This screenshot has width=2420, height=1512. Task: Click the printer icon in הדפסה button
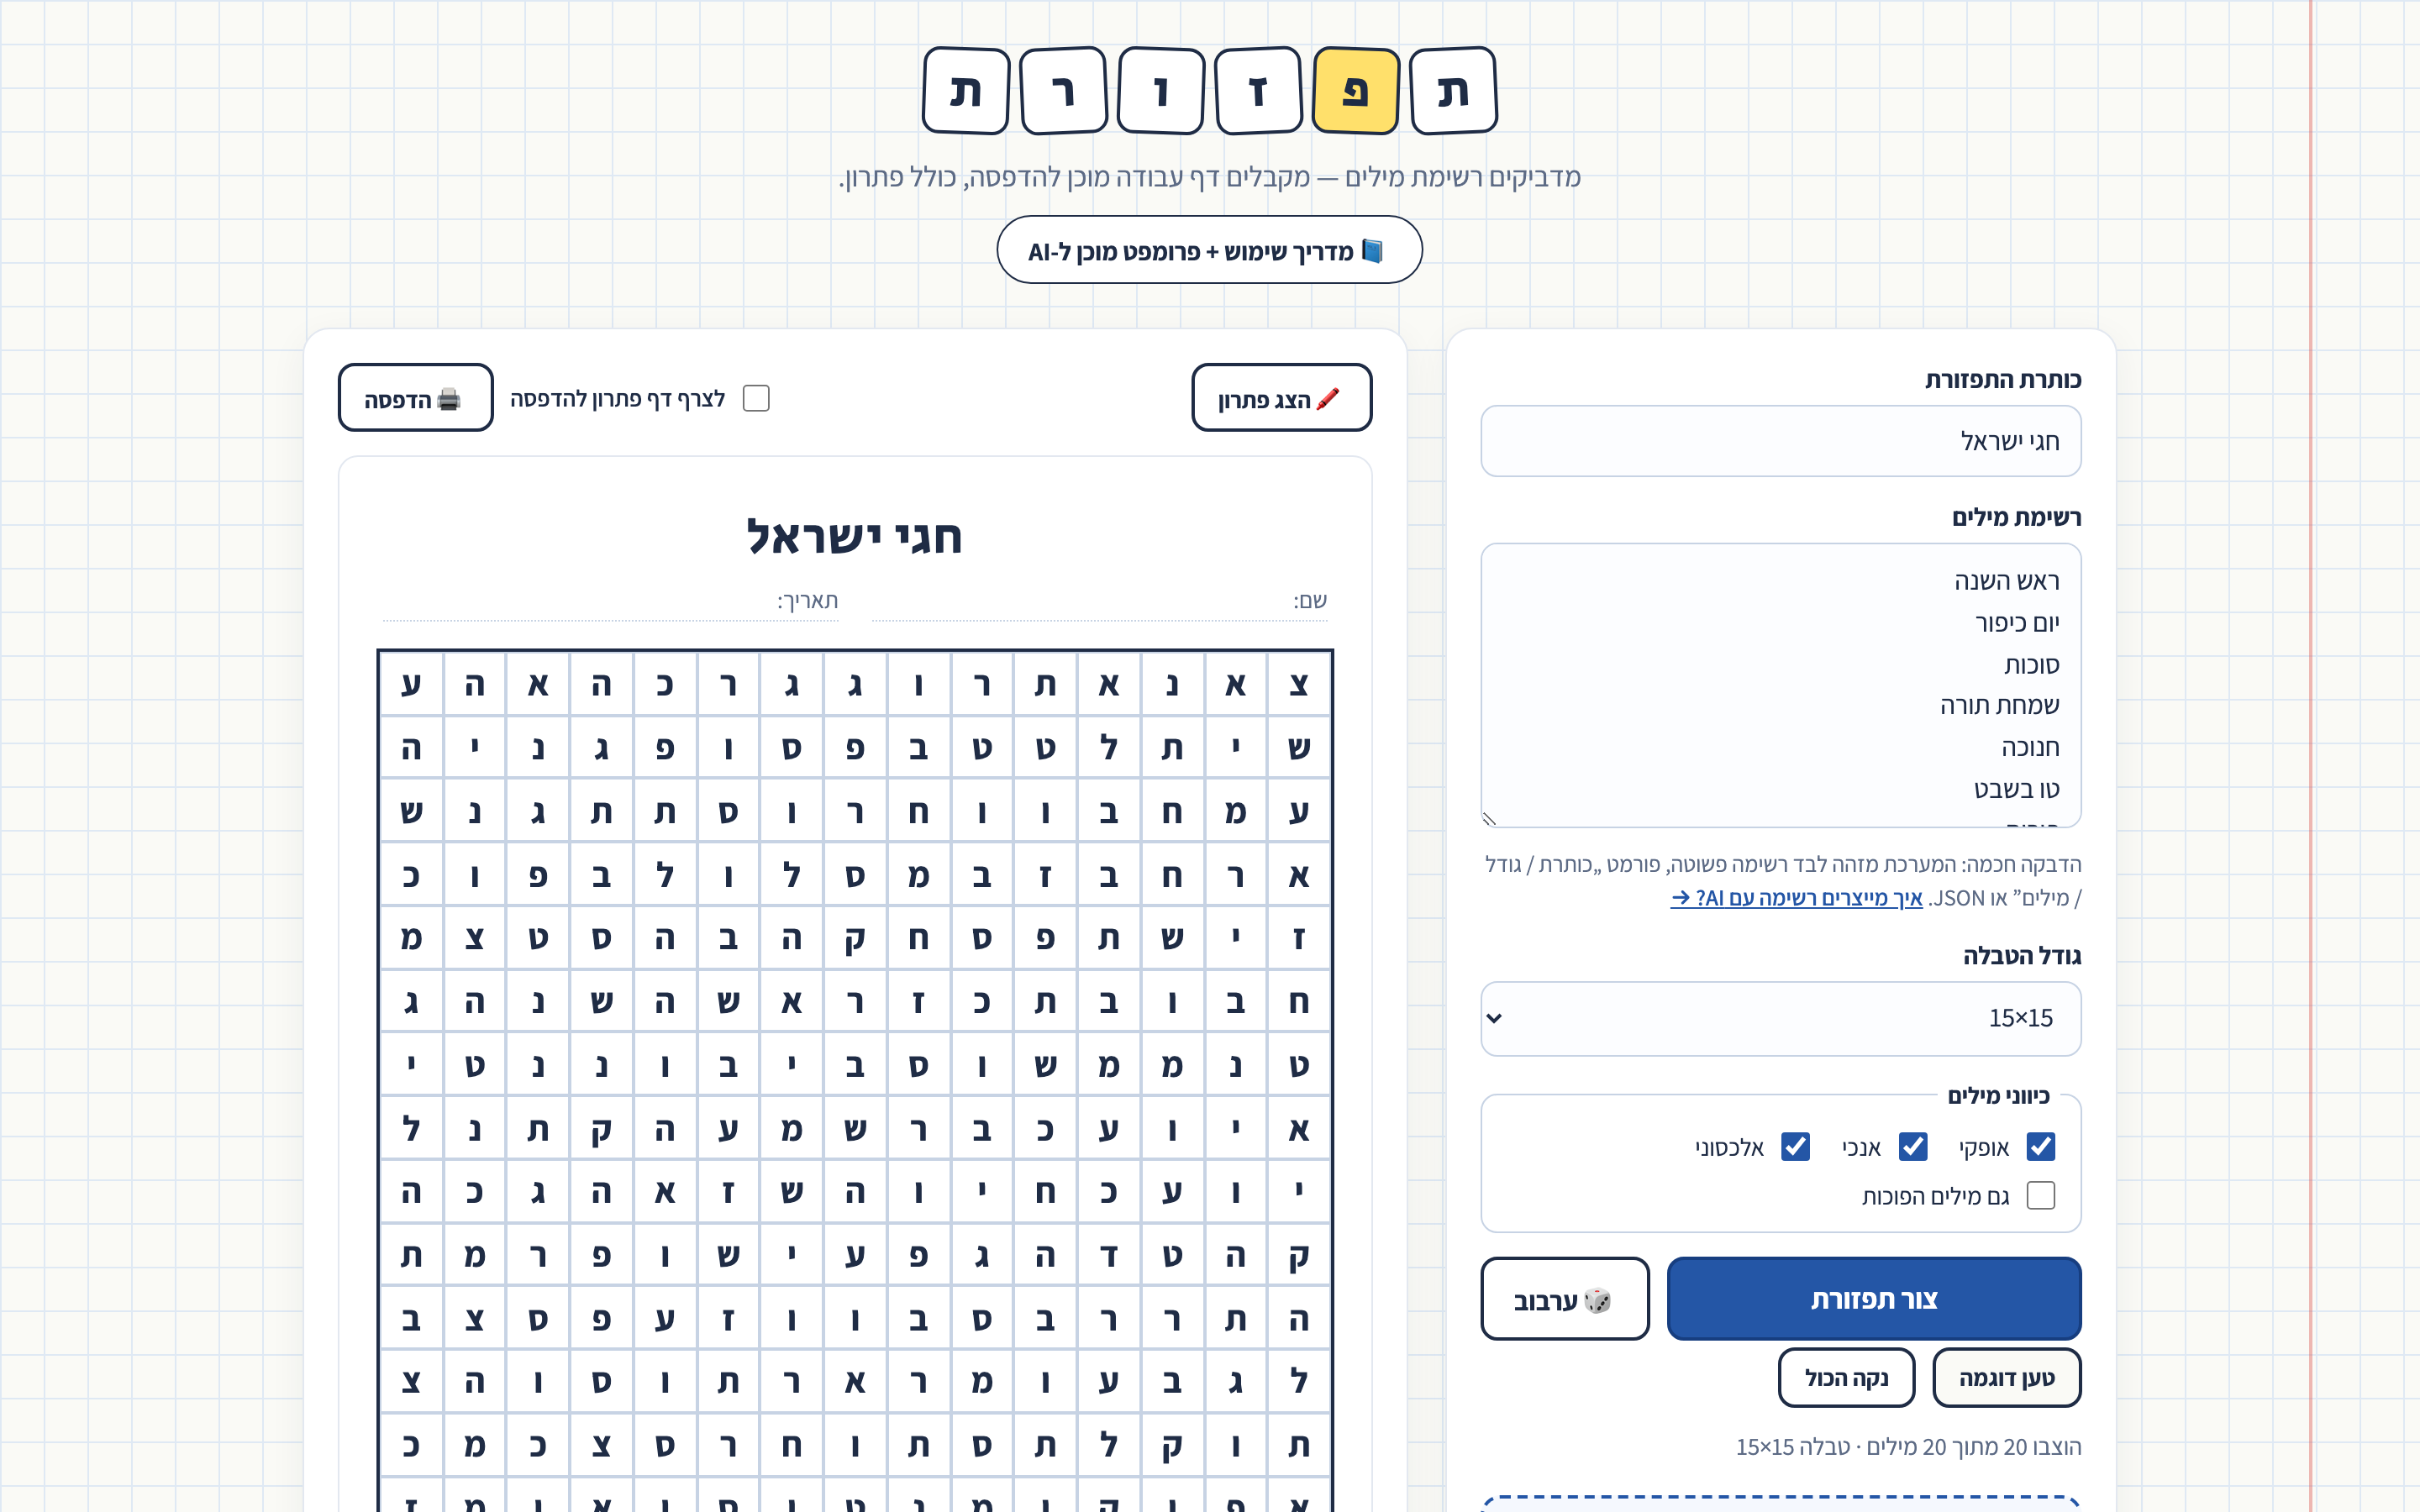tap(449, 400)
